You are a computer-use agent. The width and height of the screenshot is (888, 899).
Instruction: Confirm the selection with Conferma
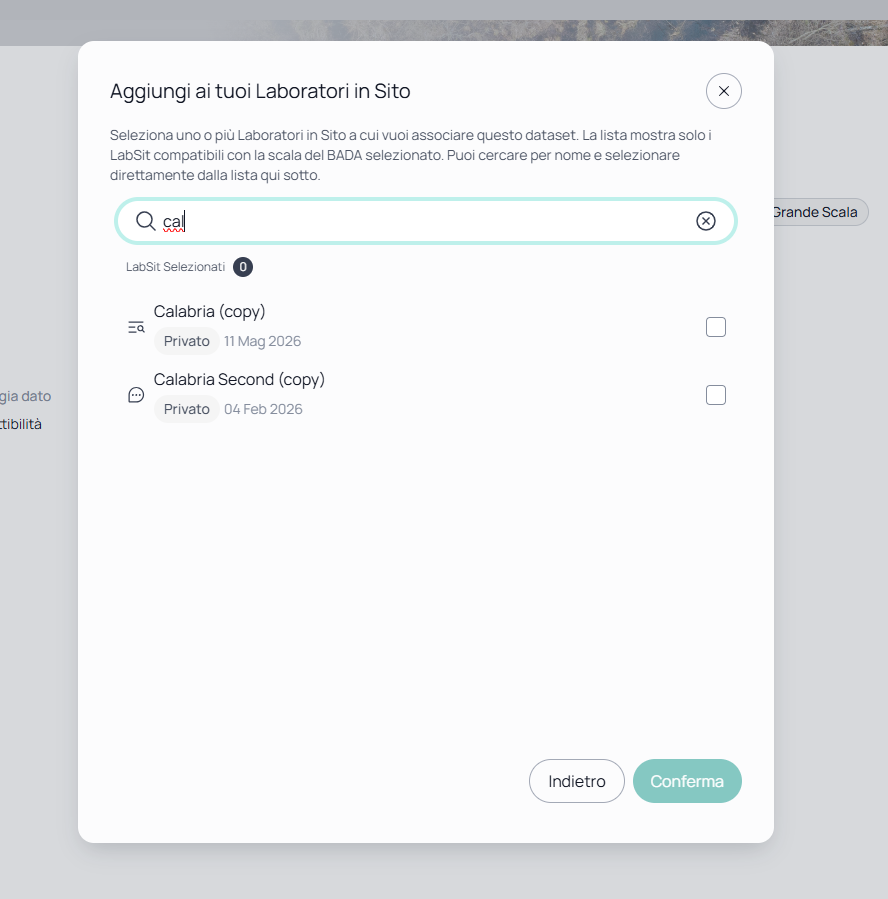687,781
